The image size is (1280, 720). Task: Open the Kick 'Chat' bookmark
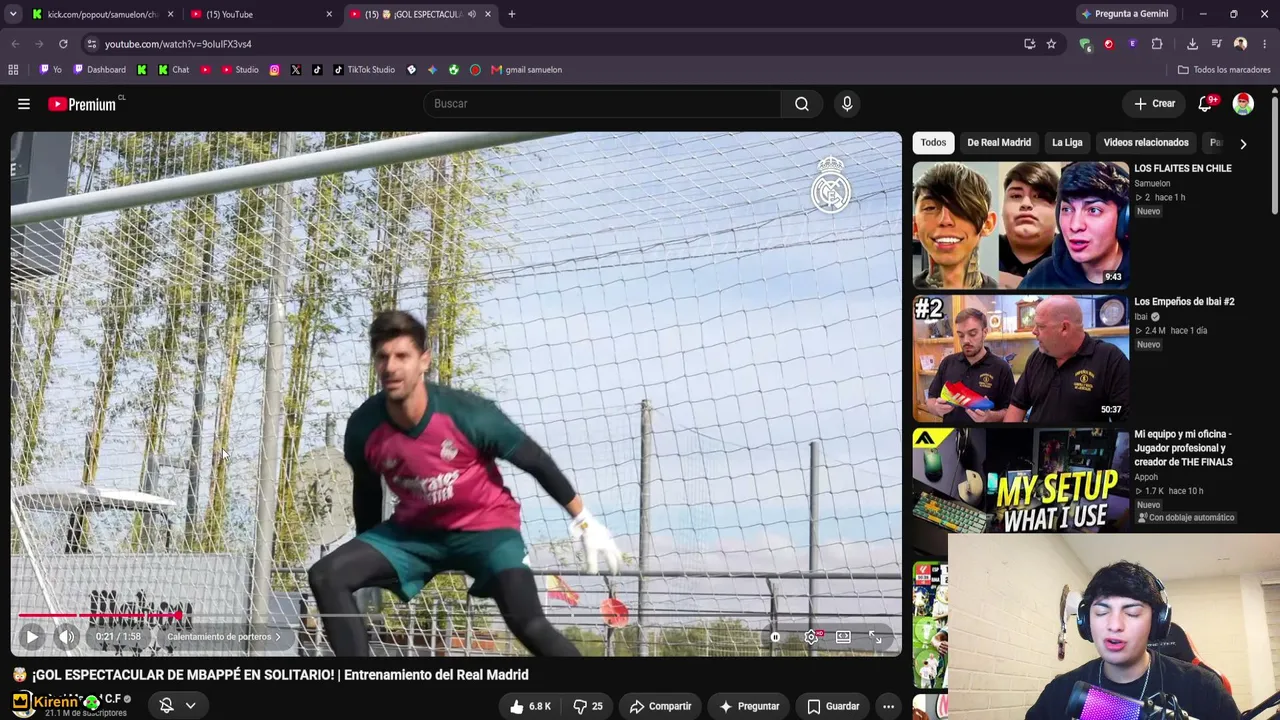click(x=173, y=70)
